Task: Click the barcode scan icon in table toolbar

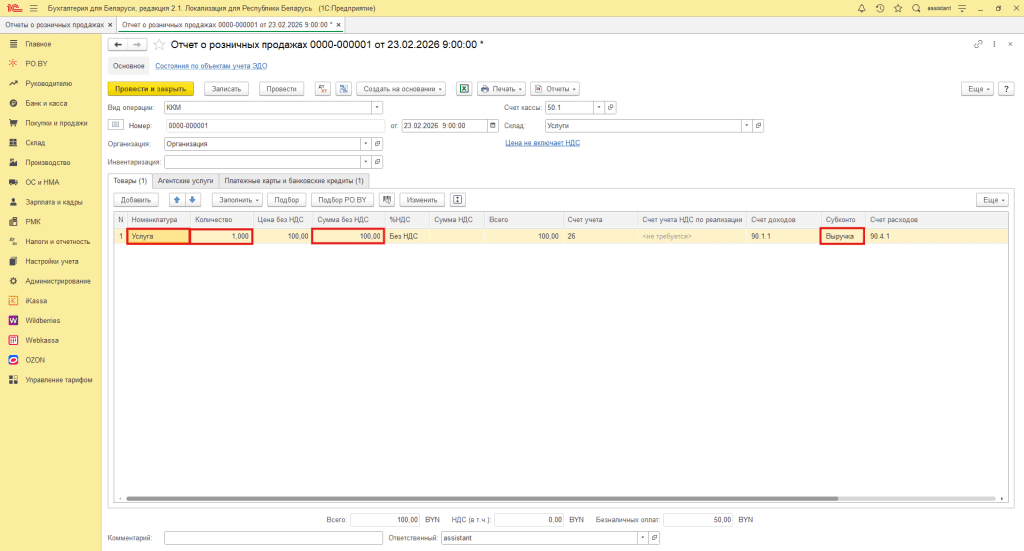Action: point(388,200)
